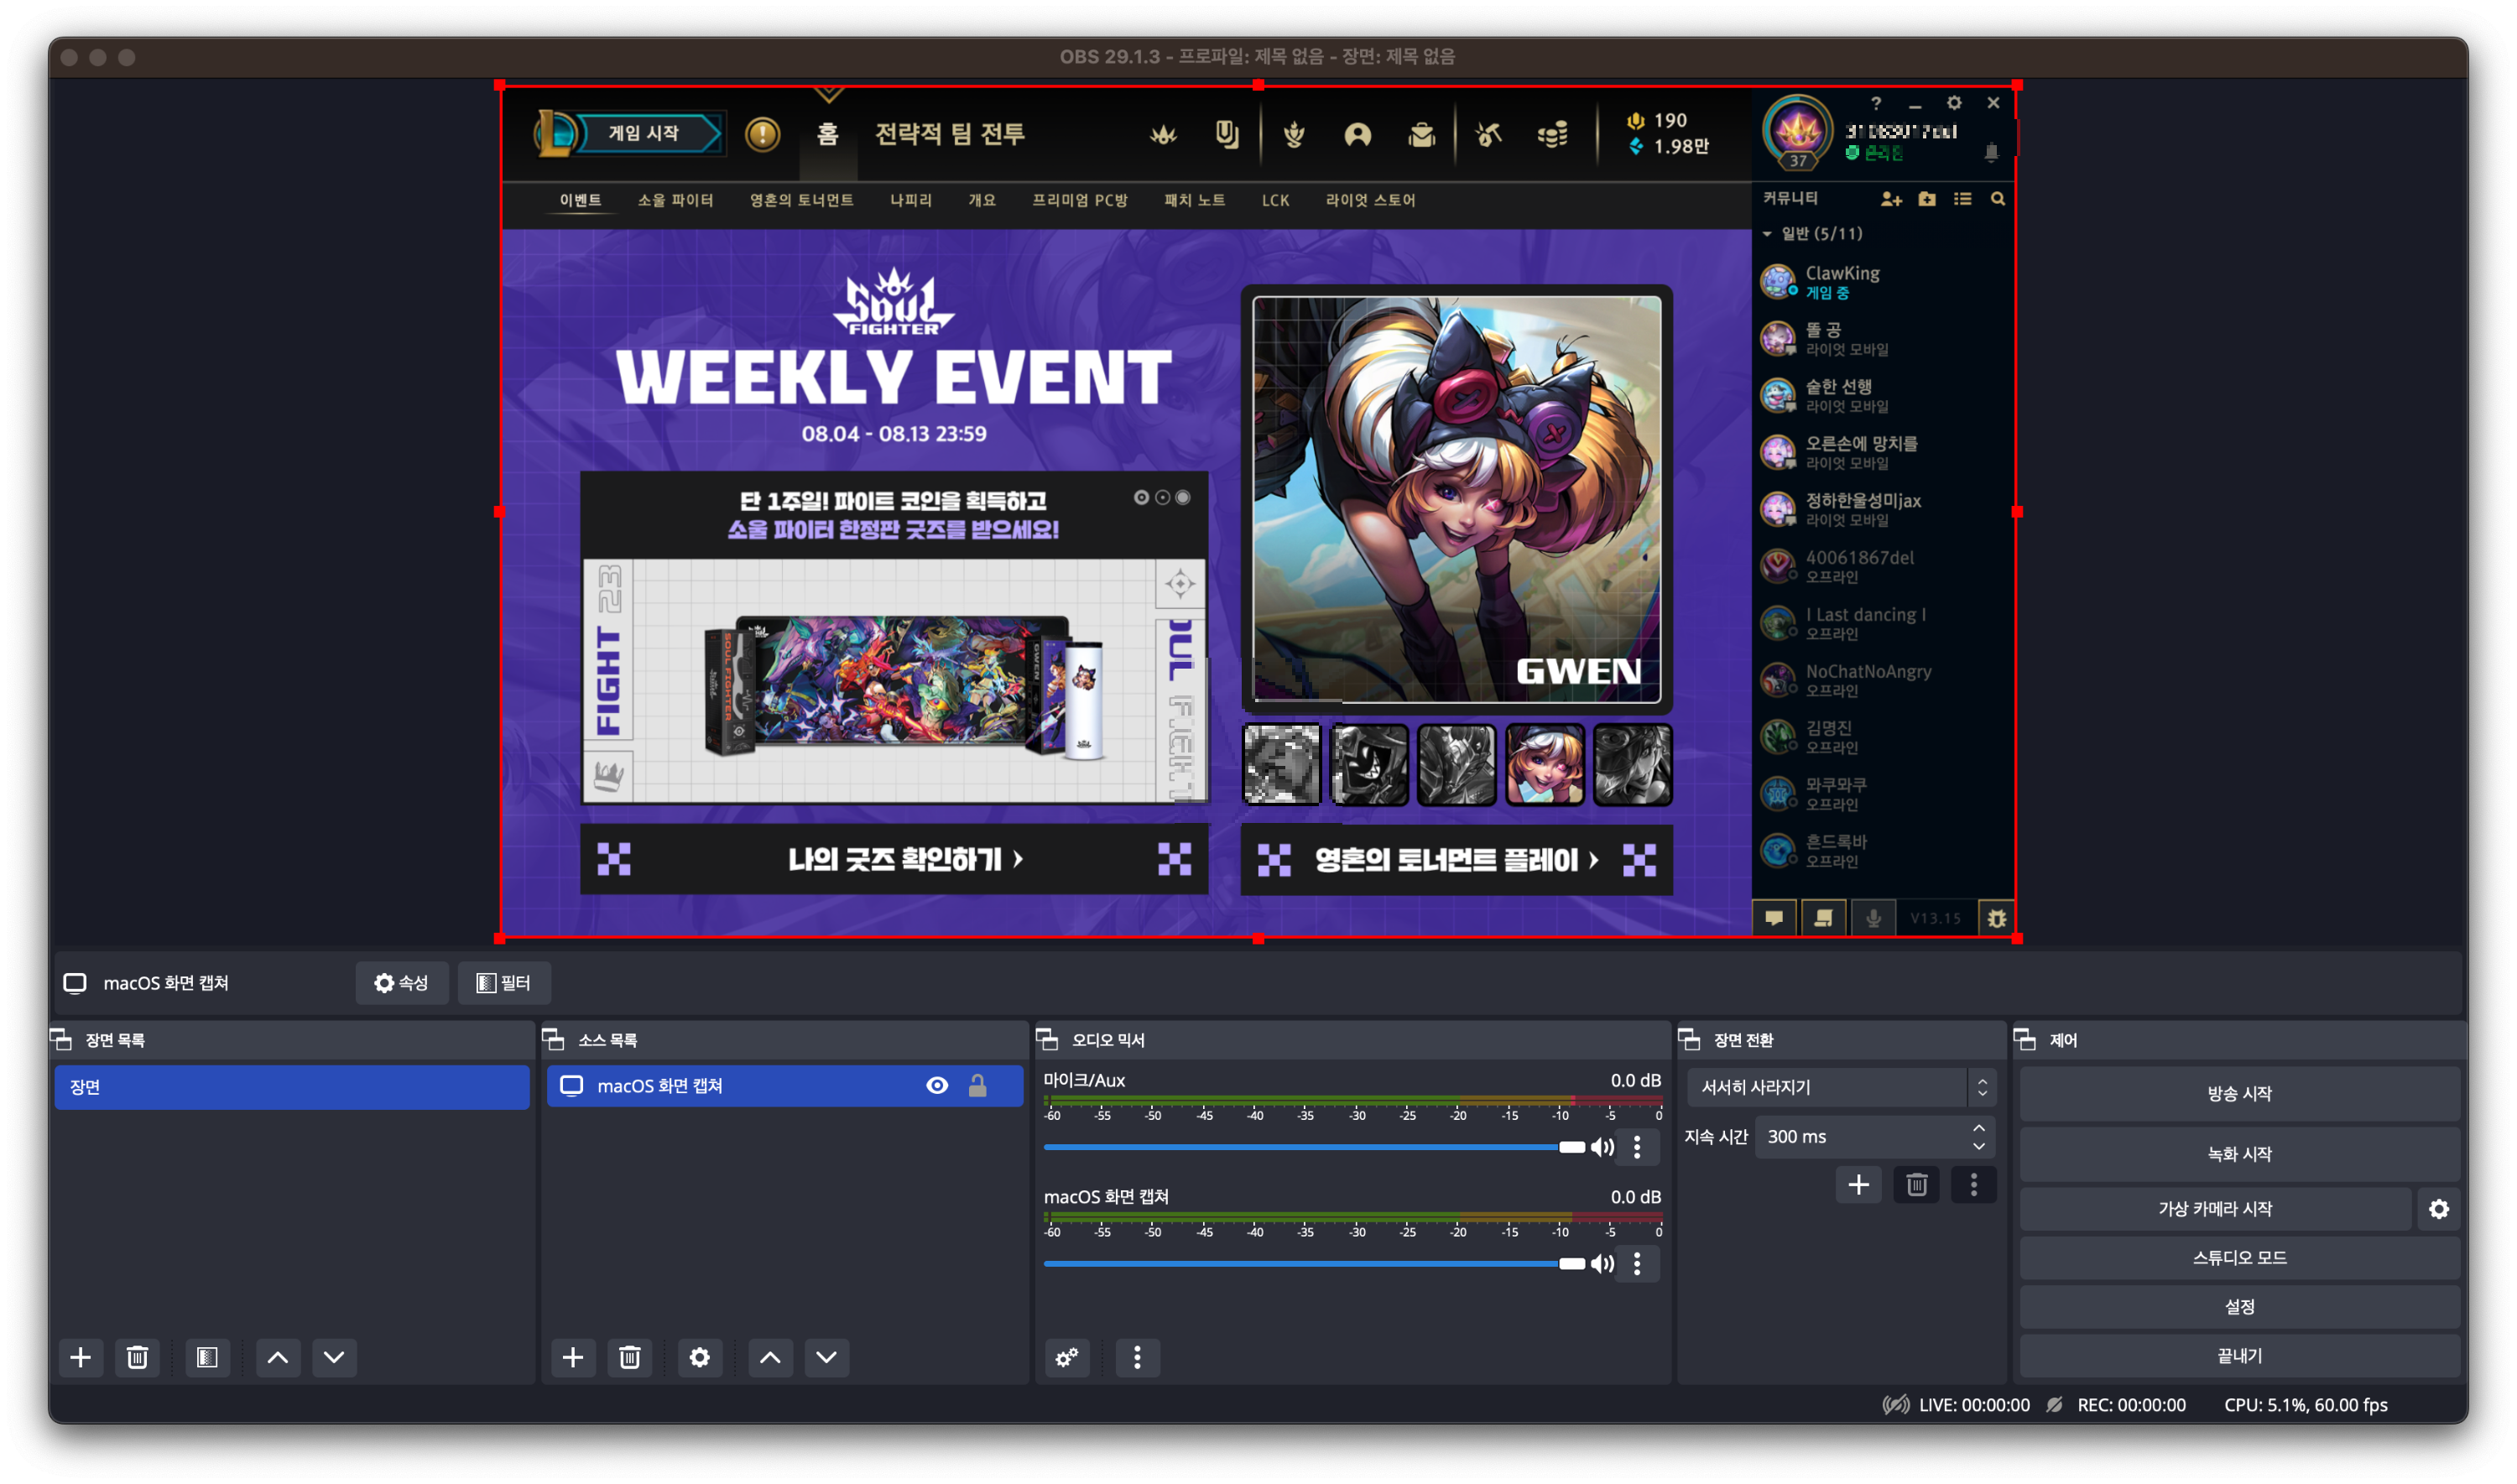The image size is (2517, 1484).
Task: Open source properties gear in sources panel
Action: coord(699,1357)
